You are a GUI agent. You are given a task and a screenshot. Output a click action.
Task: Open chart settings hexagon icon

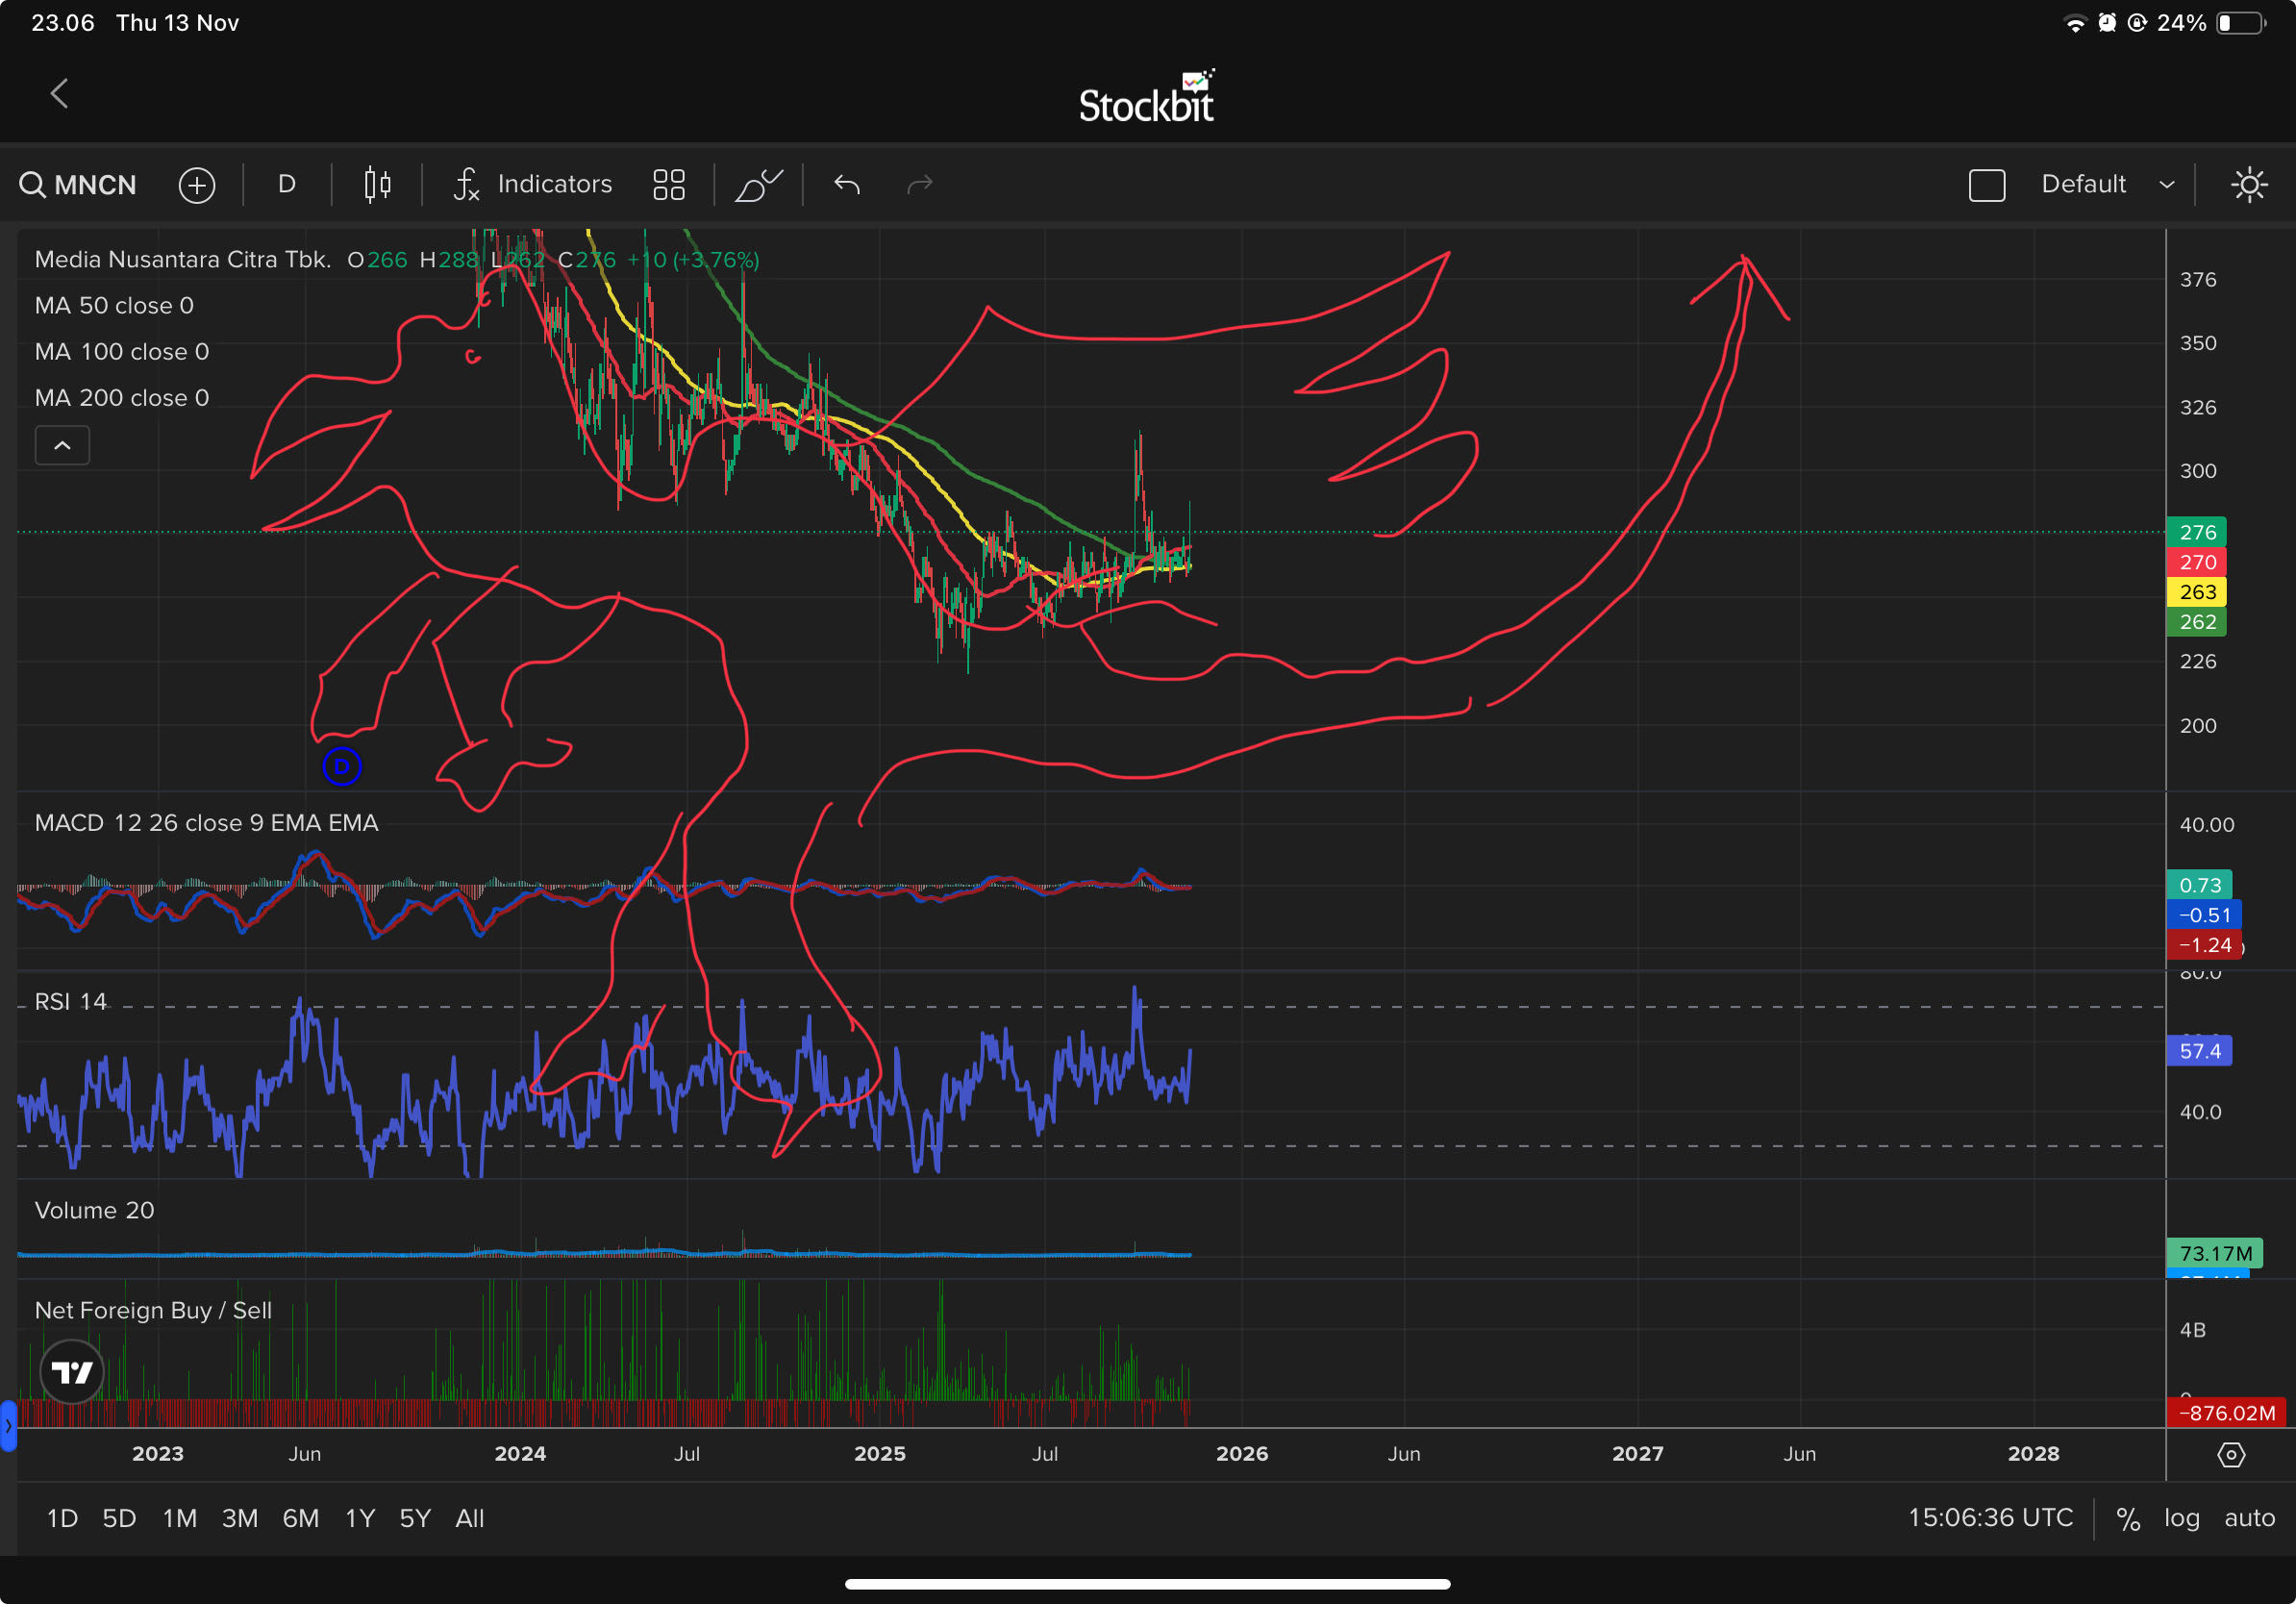tap(2231, 1455)
